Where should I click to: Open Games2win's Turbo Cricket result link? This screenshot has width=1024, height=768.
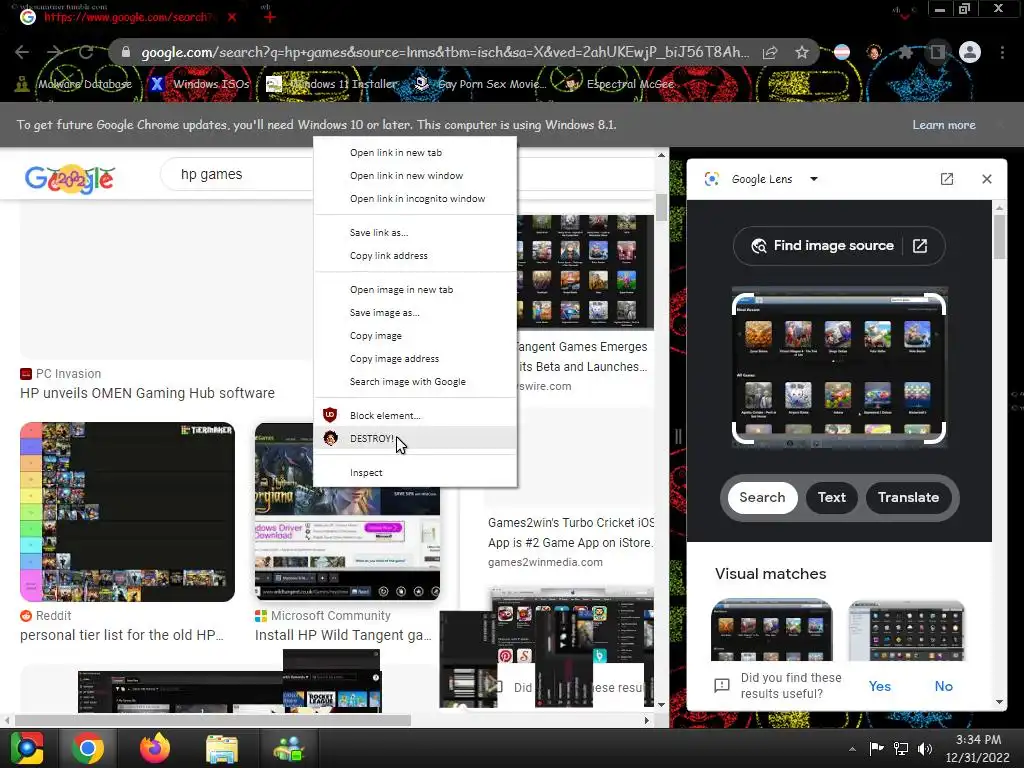pos(571,532)
